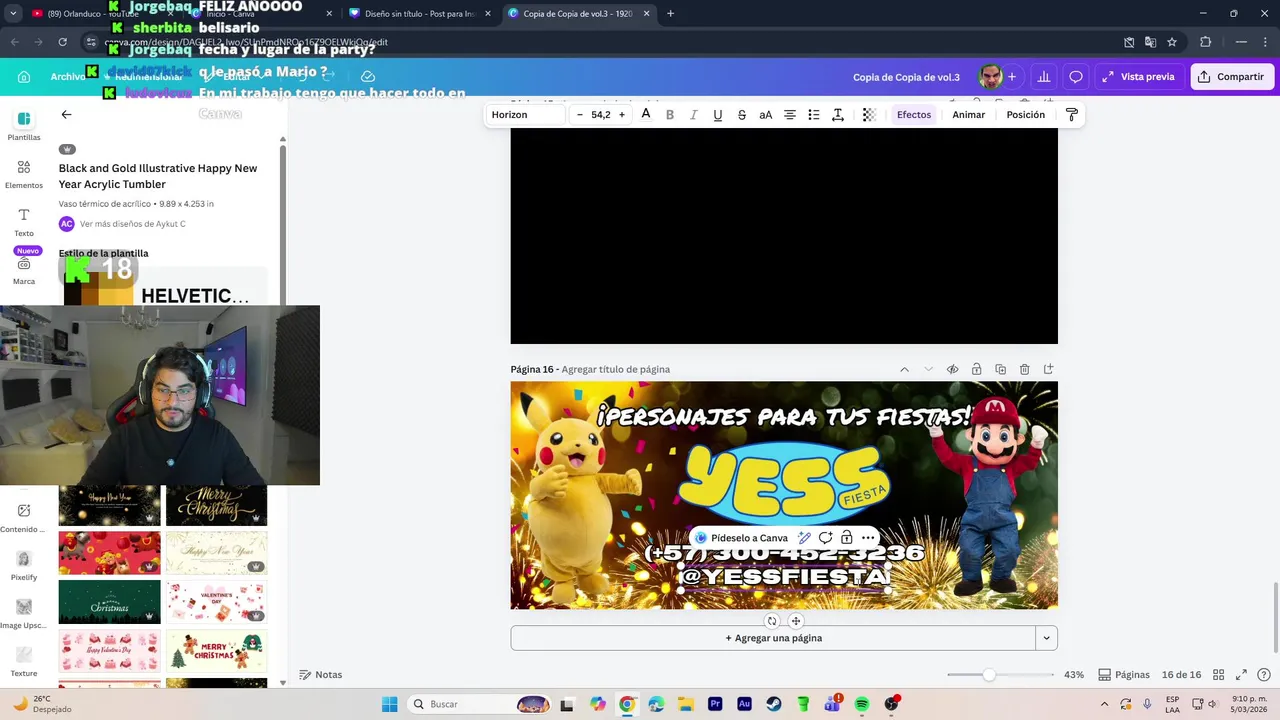Open grid view of pages
The width and height of the screenshot is (1280, 720).
(1219, 675)
